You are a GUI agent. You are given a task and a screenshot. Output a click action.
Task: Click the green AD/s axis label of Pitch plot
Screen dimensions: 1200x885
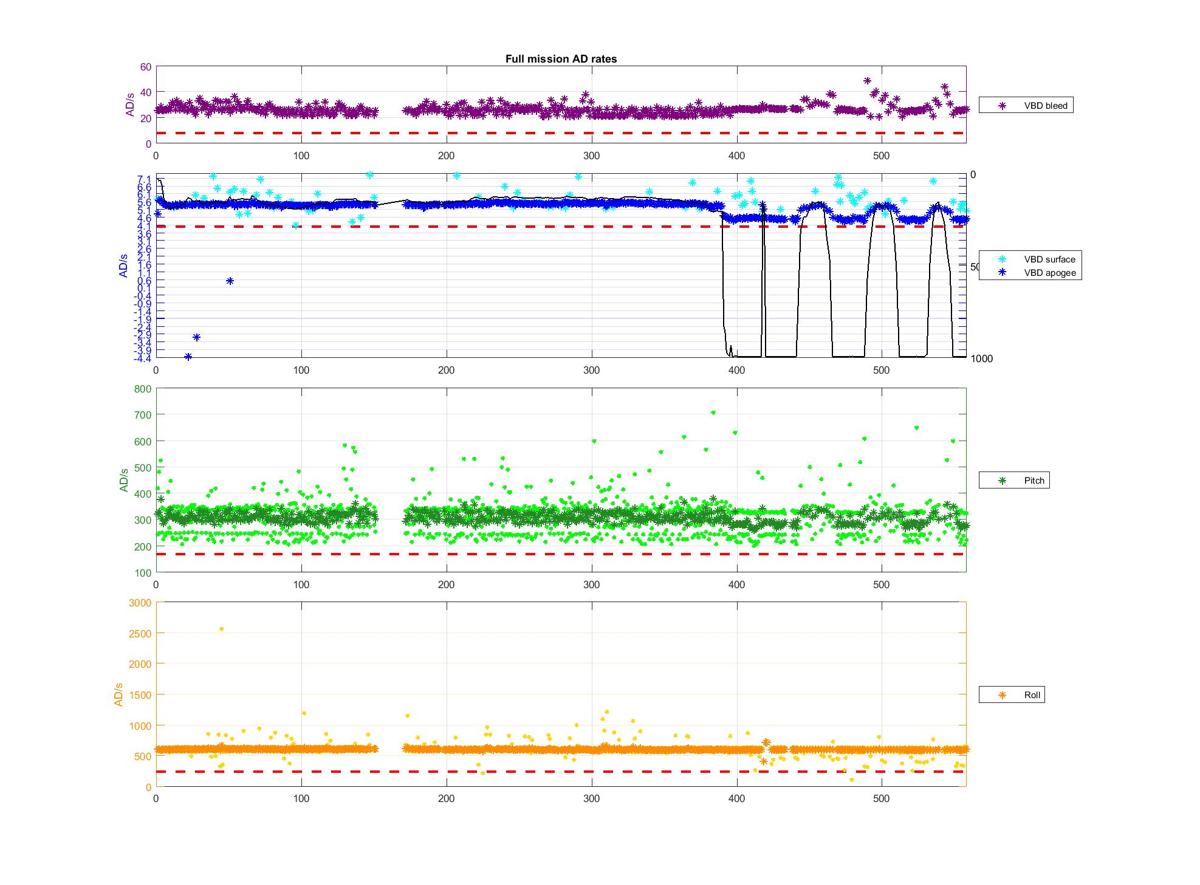click(124, 480)
